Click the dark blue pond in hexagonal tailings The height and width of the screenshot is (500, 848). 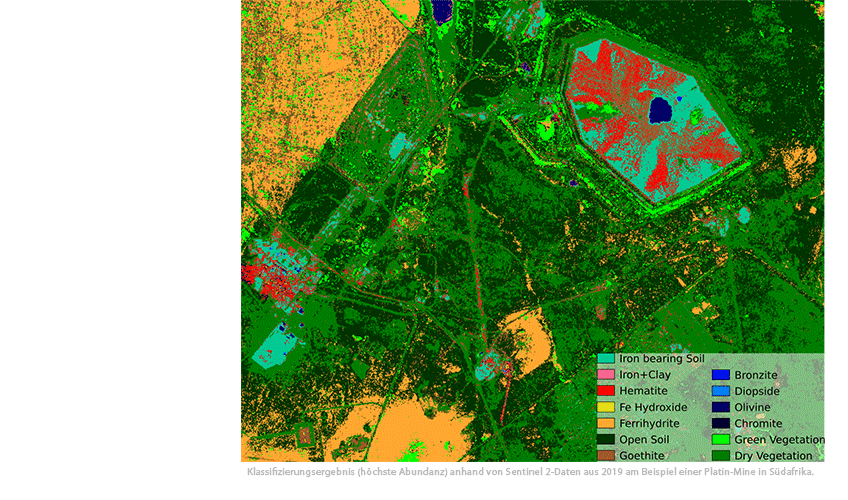click(x=660, y=110)
